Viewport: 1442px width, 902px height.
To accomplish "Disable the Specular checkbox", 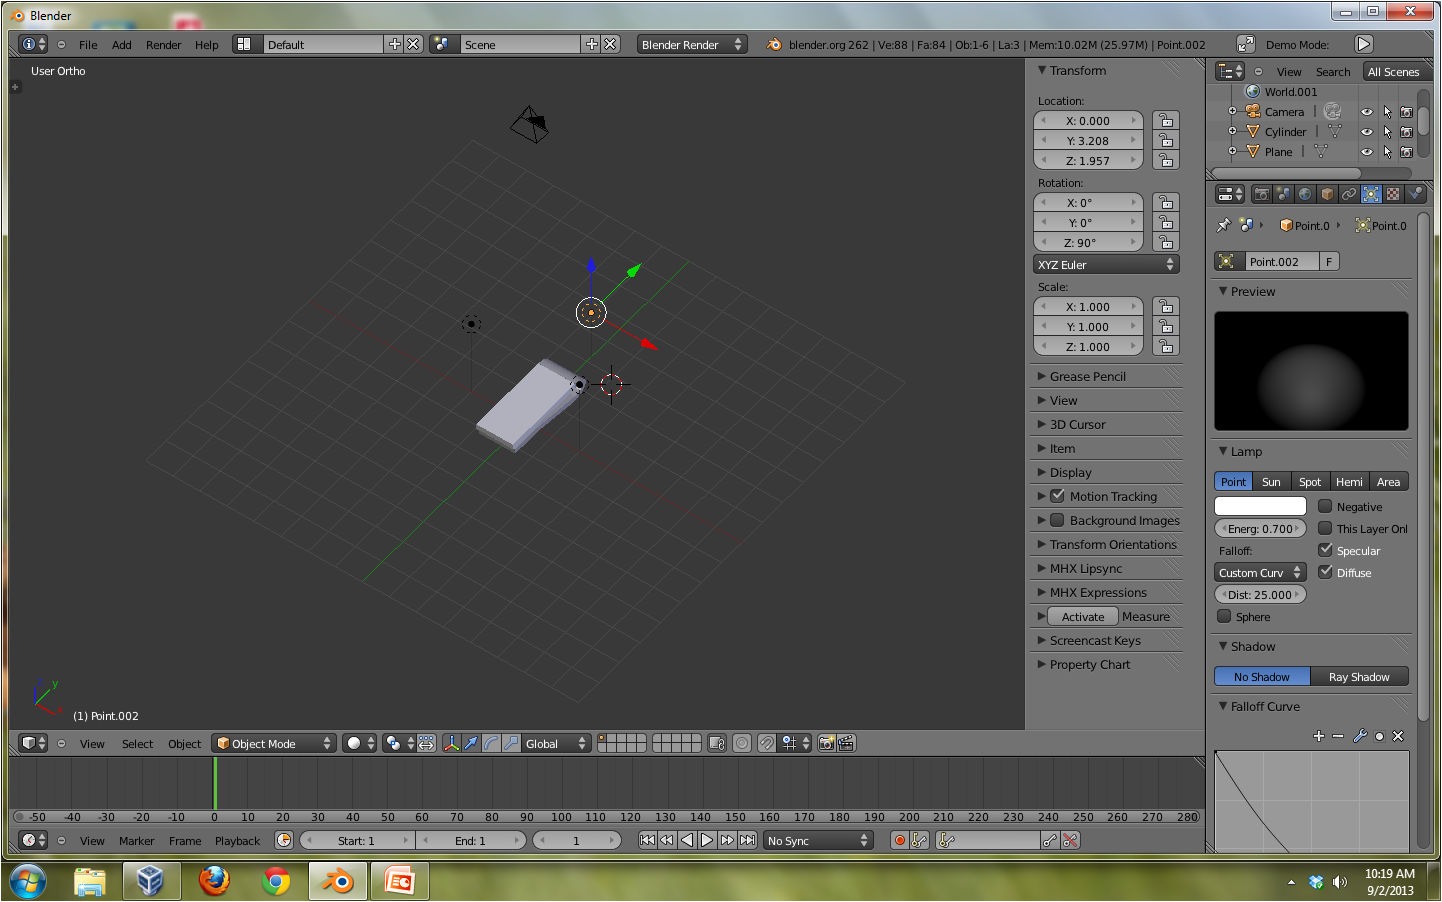I will tap(1325, 550).
